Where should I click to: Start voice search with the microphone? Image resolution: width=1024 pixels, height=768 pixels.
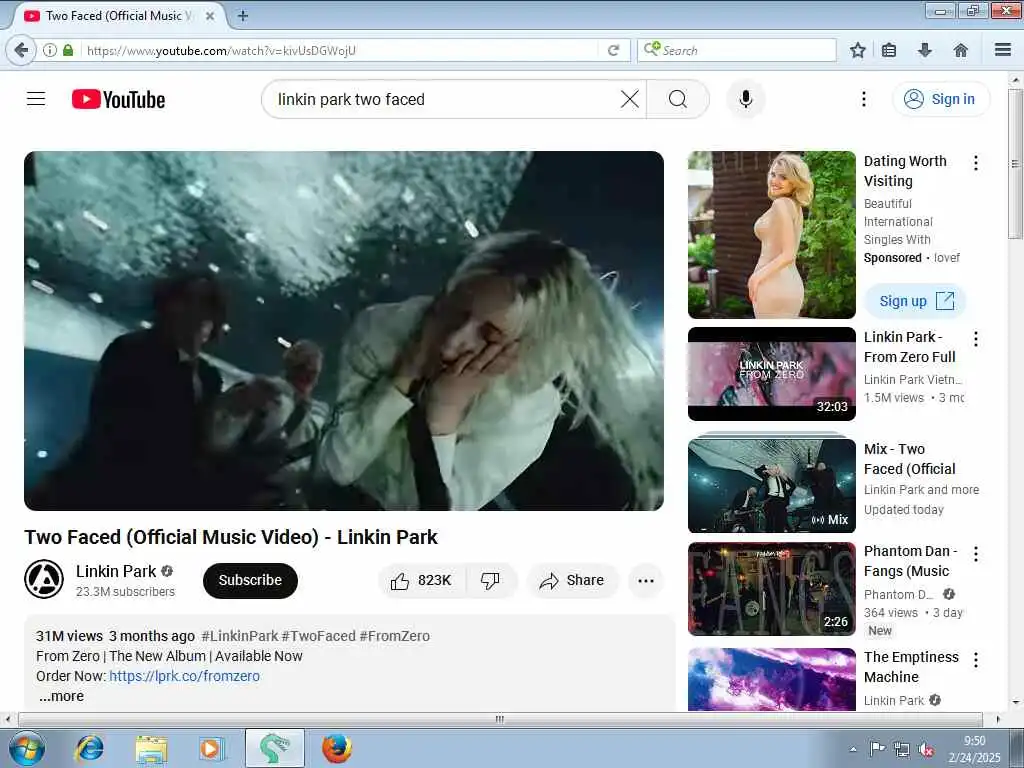tap(746, 99)
